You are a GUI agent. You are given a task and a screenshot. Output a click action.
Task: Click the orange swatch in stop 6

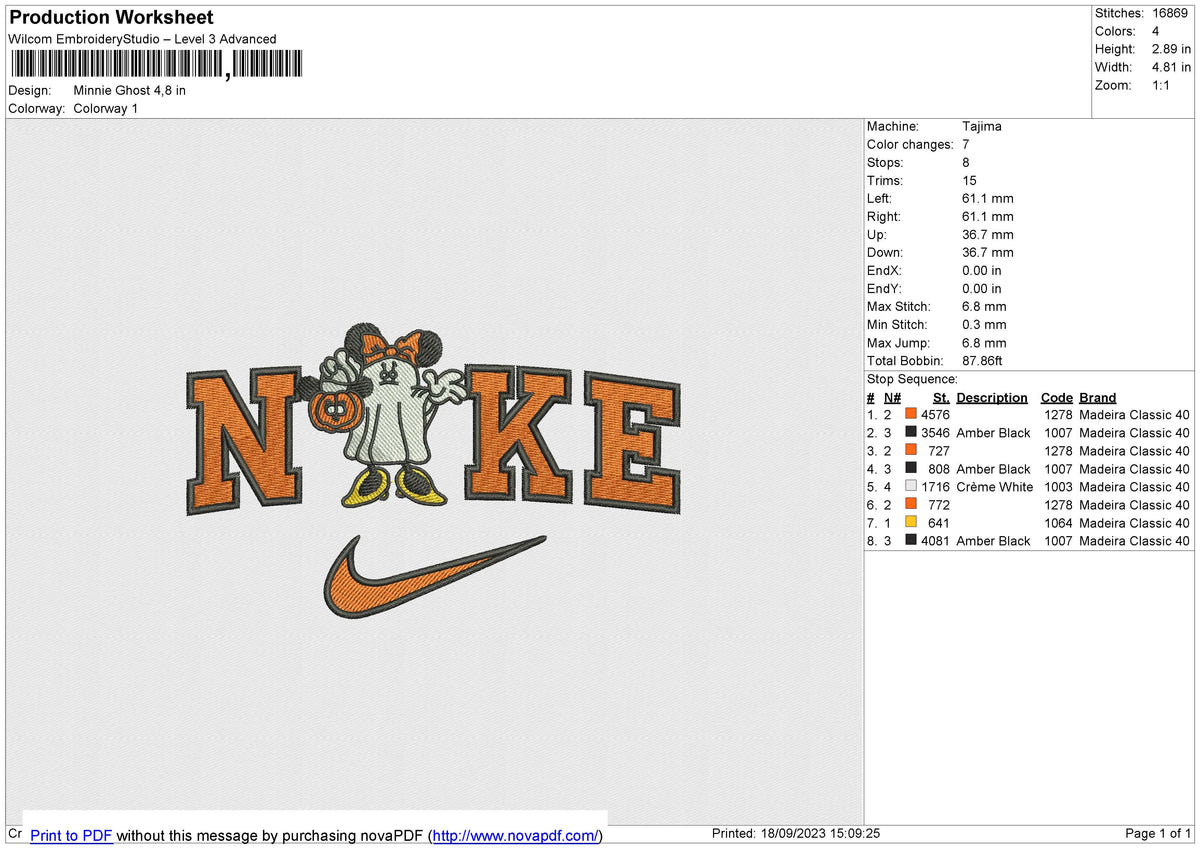click(911, 505)
